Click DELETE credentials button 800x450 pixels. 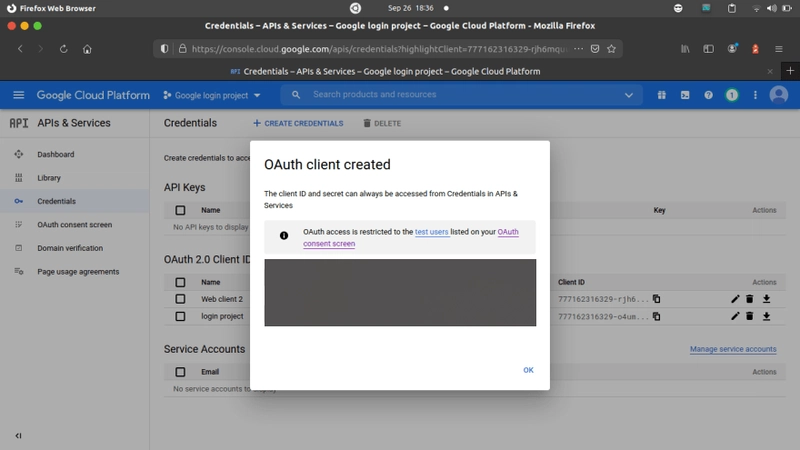(x=382, y=123)
